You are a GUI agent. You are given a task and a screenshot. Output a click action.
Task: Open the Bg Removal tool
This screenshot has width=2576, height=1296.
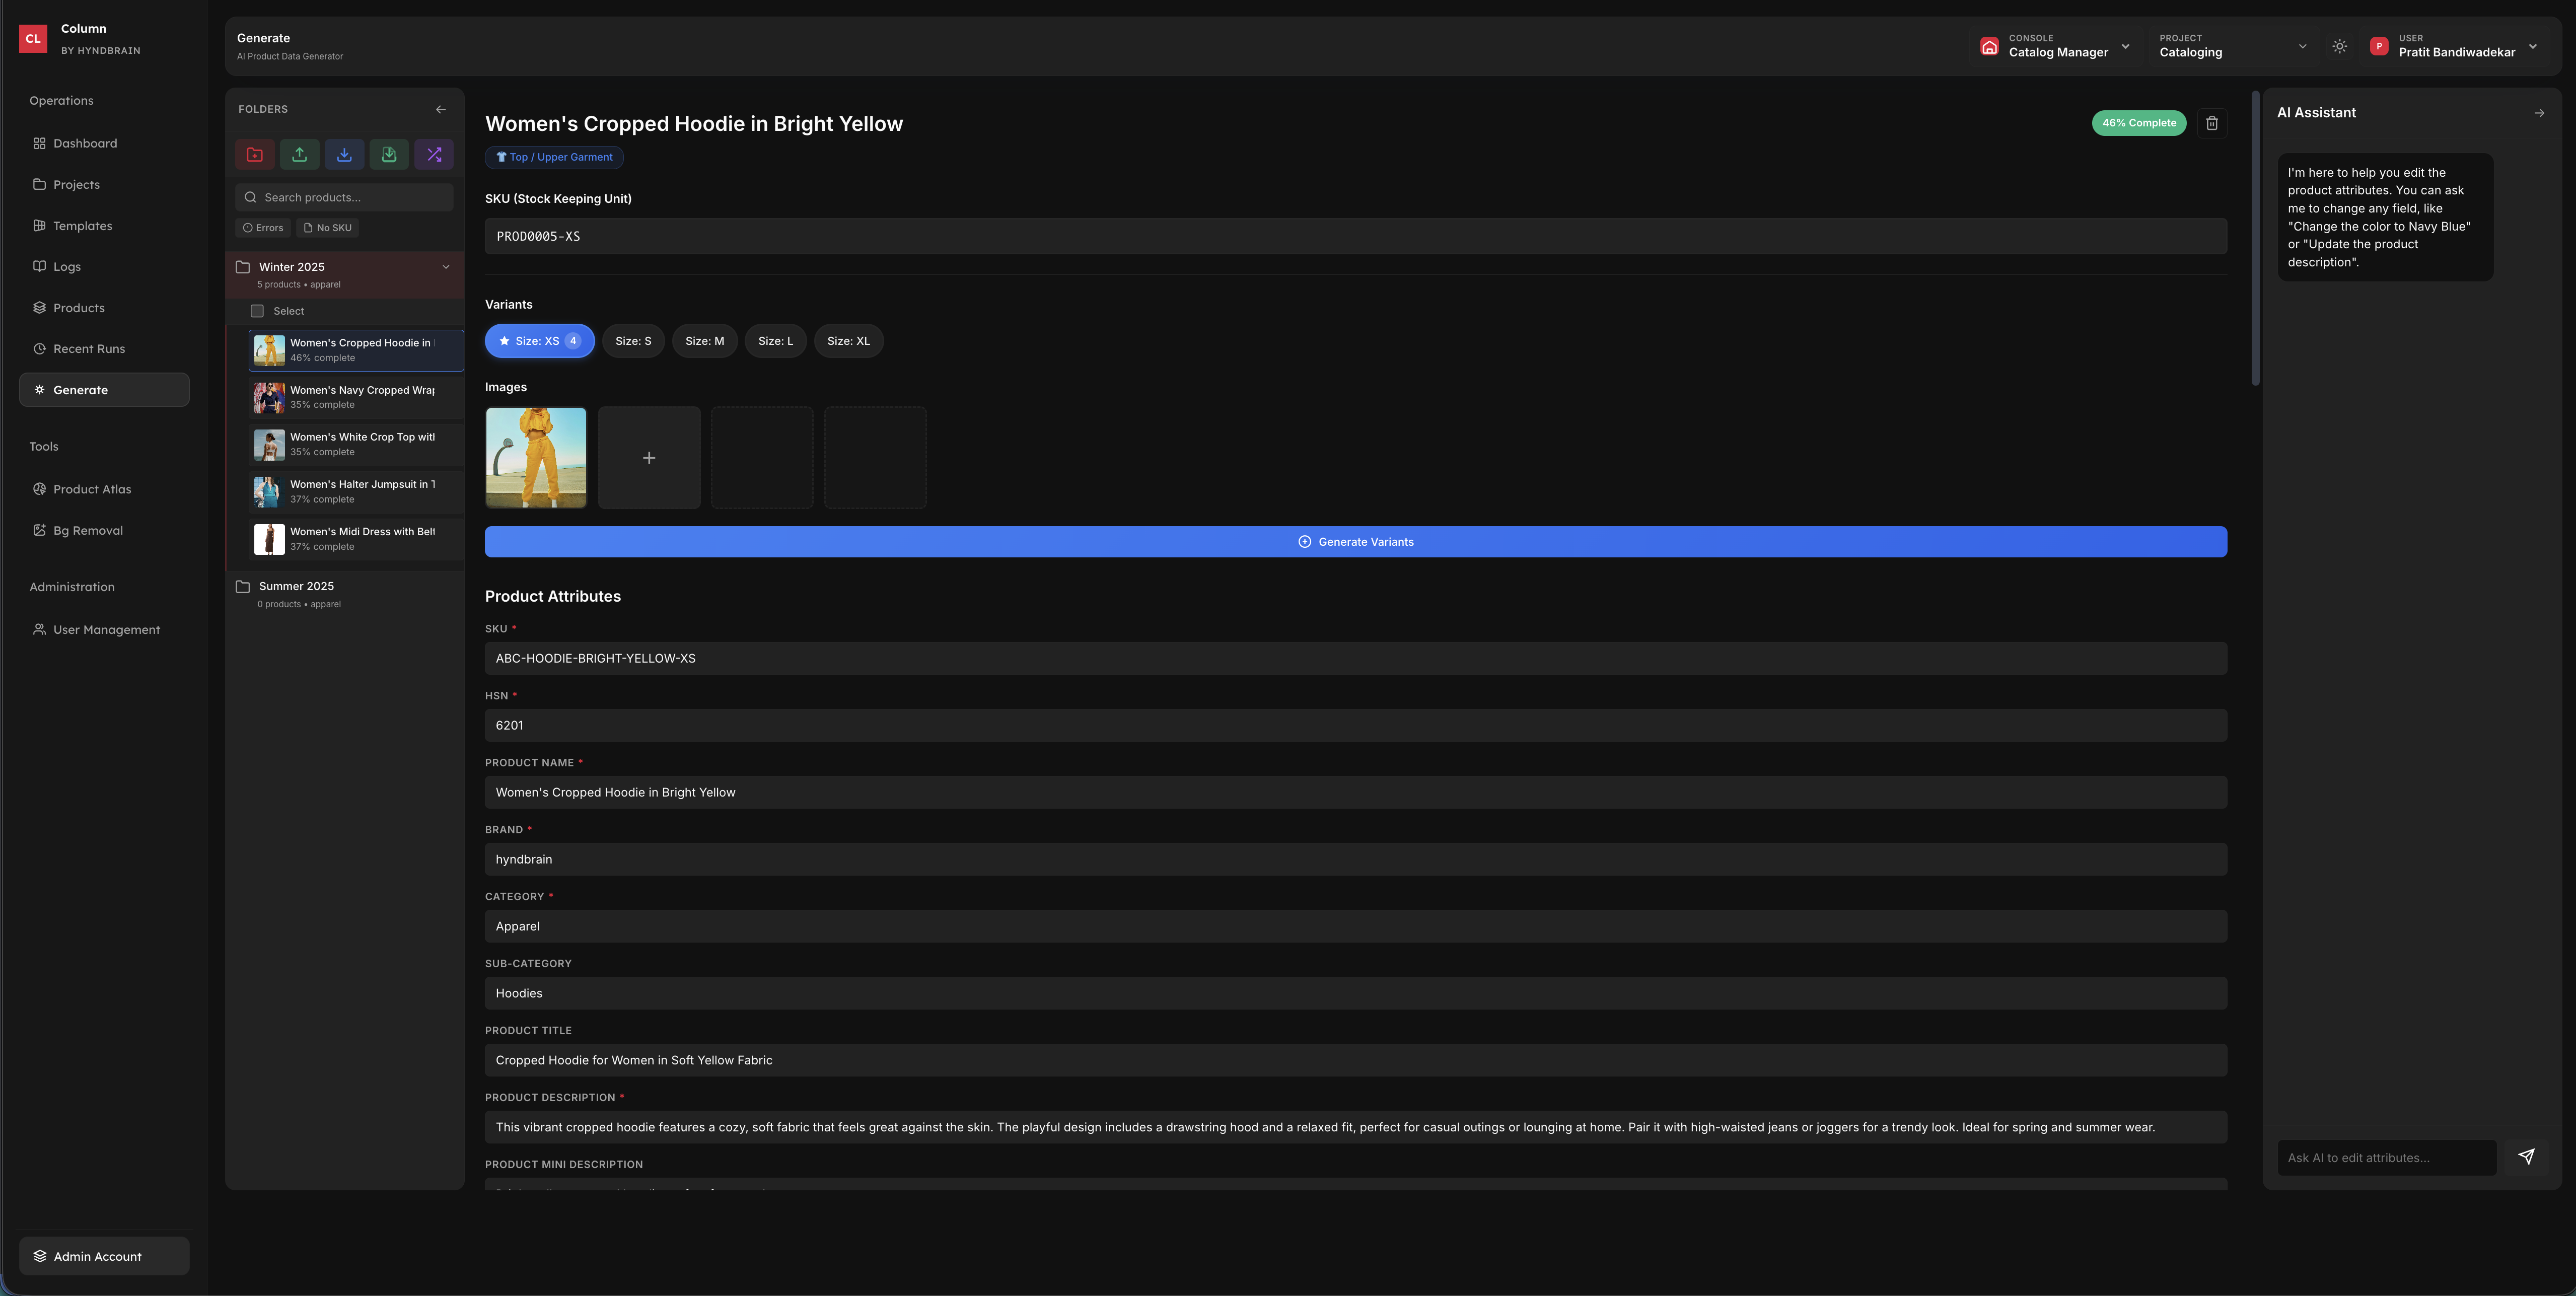click(88, 530)
